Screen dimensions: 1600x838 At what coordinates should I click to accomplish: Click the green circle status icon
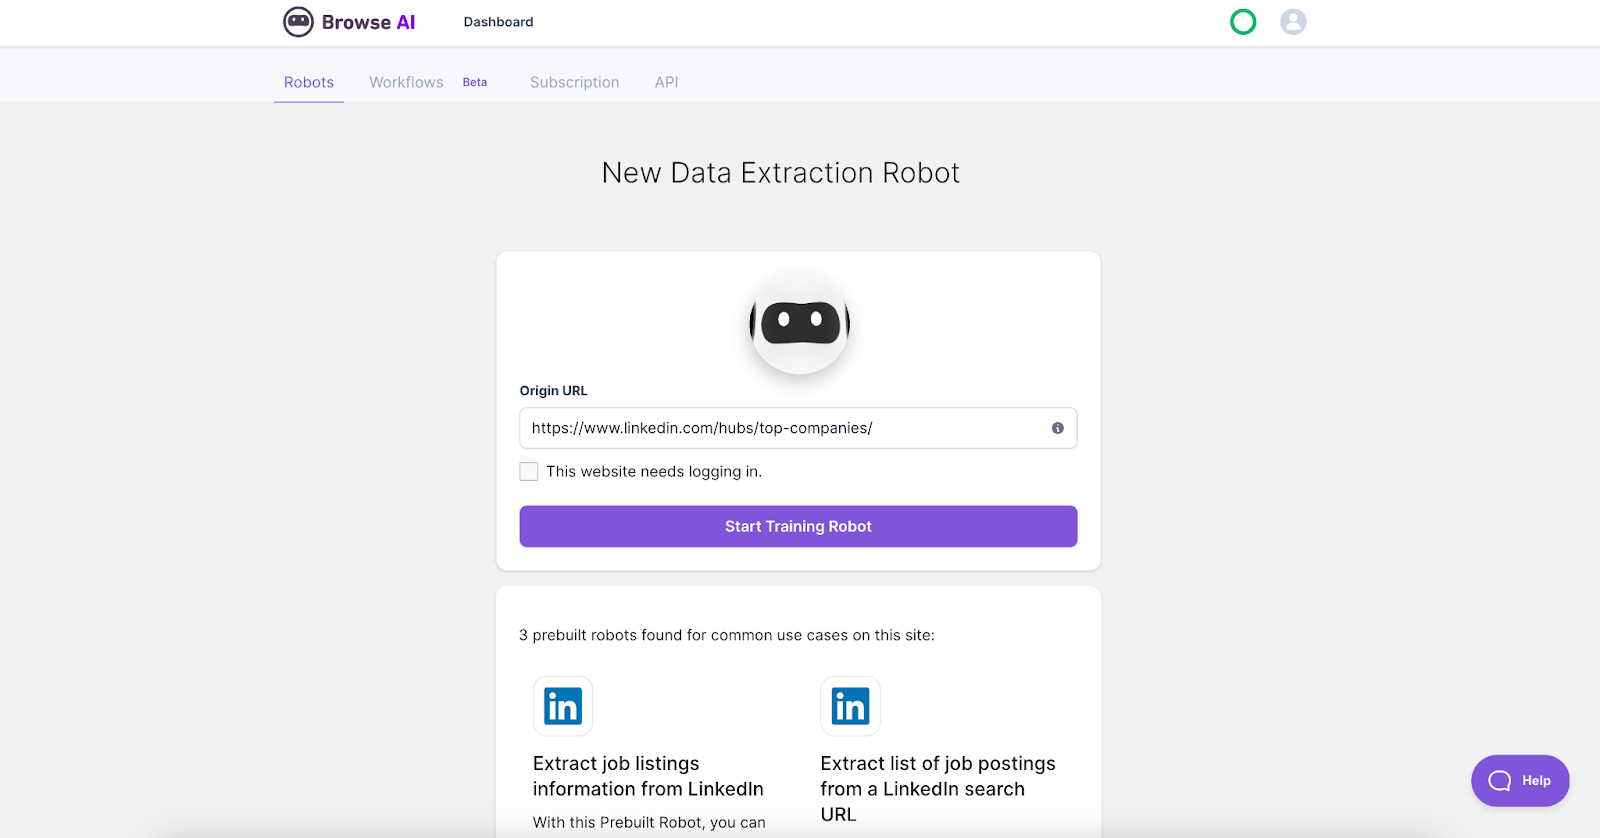(x=1243, y=22)
